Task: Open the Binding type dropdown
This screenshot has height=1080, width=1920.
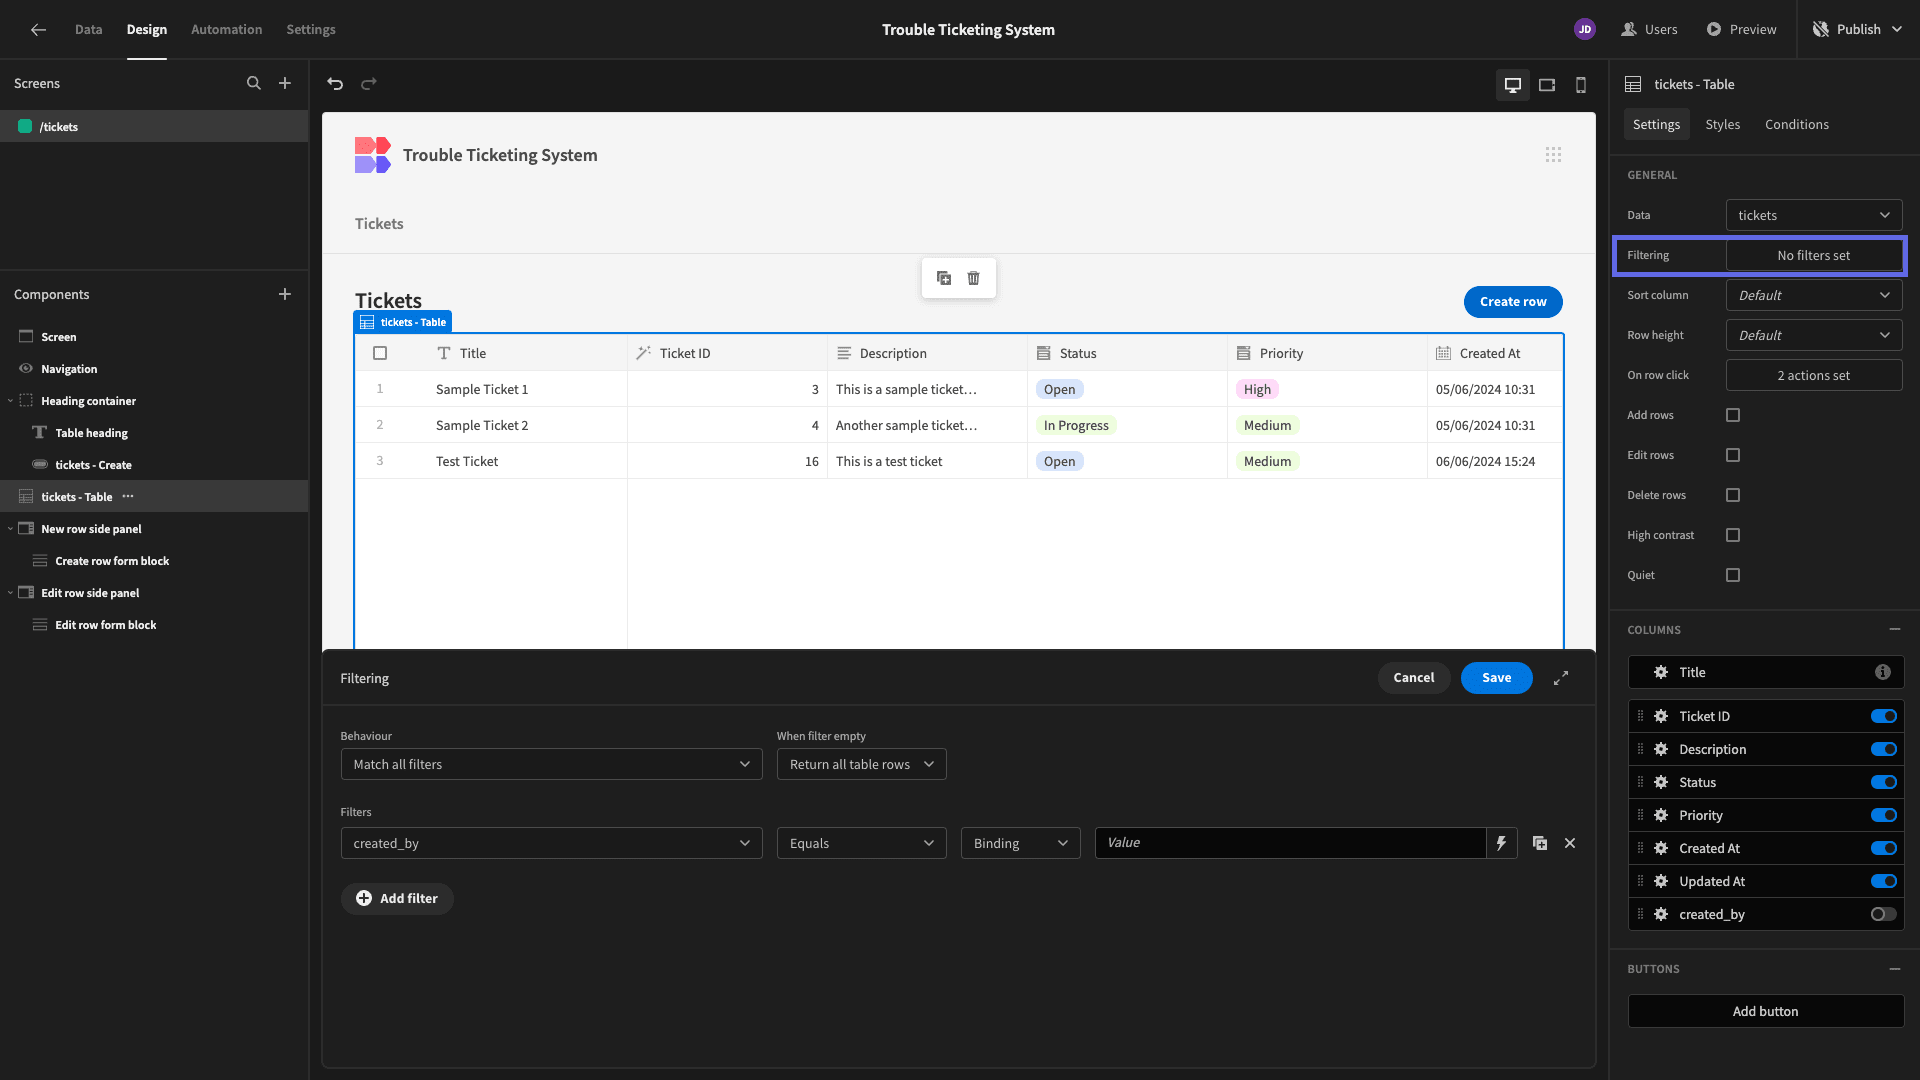Action: tap(1020, 843)
